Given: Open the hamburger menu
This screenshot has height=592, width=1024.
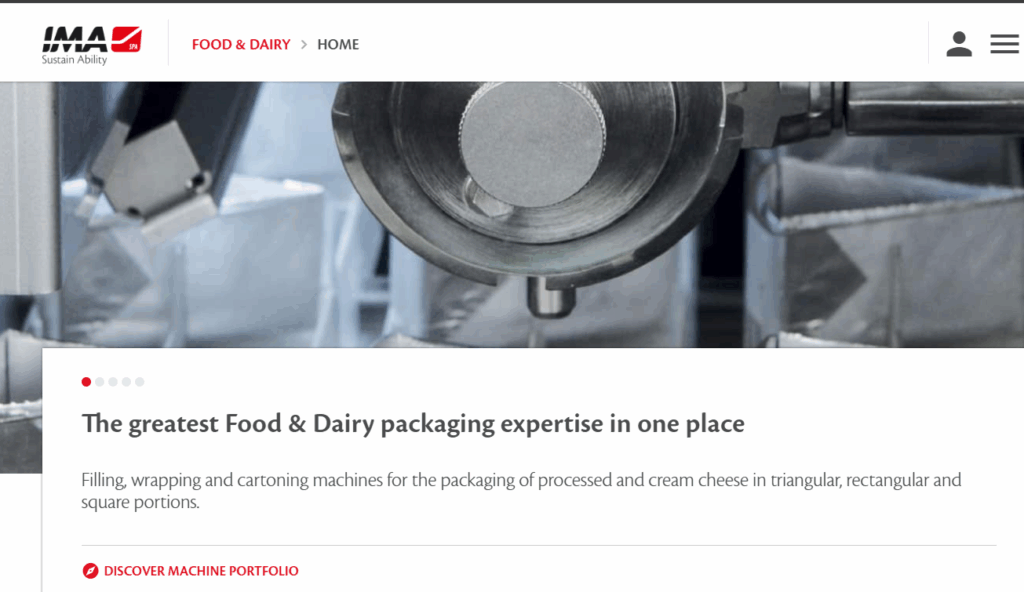Looking at the screenshot, I should 1004,44.
